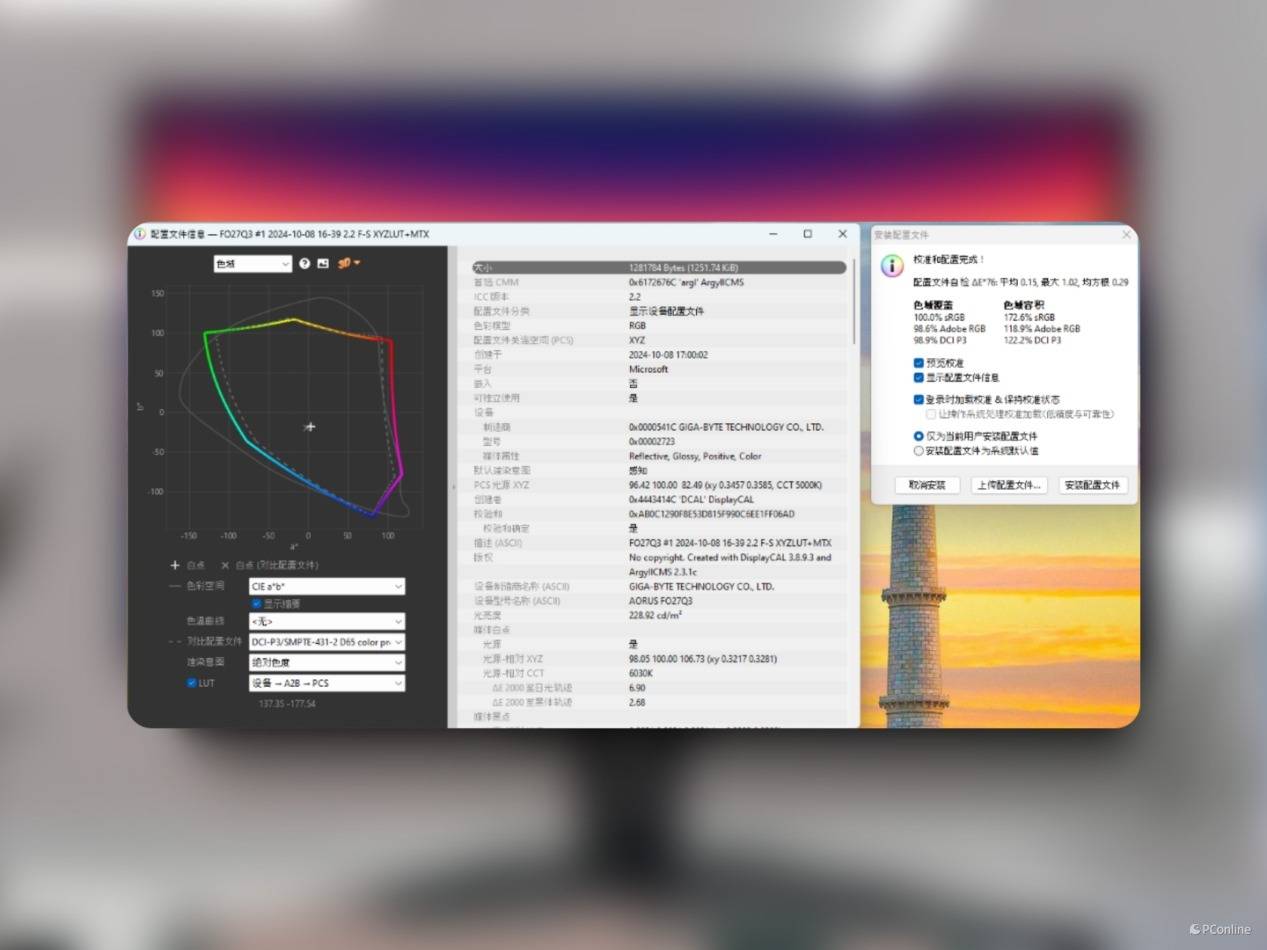The image size is (1267, 950).
Task: Expand the CIE a*b* color space dropdown
Action: tap(326, 586)
